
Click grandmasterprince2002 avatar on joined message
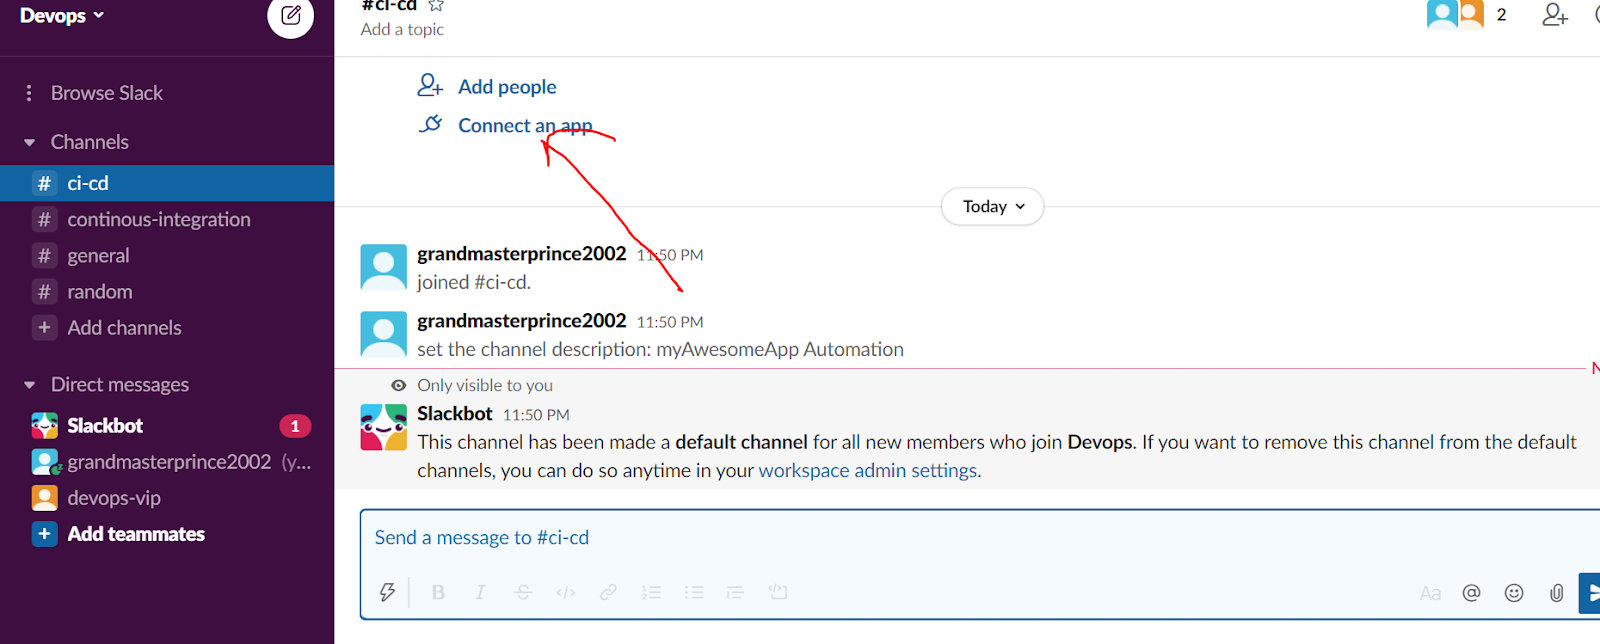pyautogui.click(x=383, y=267)
